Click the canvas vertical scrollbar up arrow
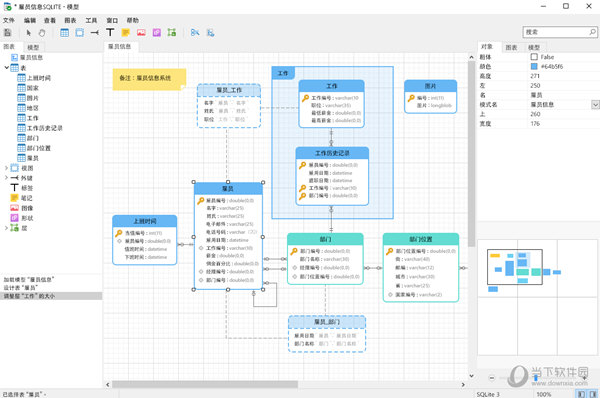Screen dimensions: 600x398 (471, 57)
